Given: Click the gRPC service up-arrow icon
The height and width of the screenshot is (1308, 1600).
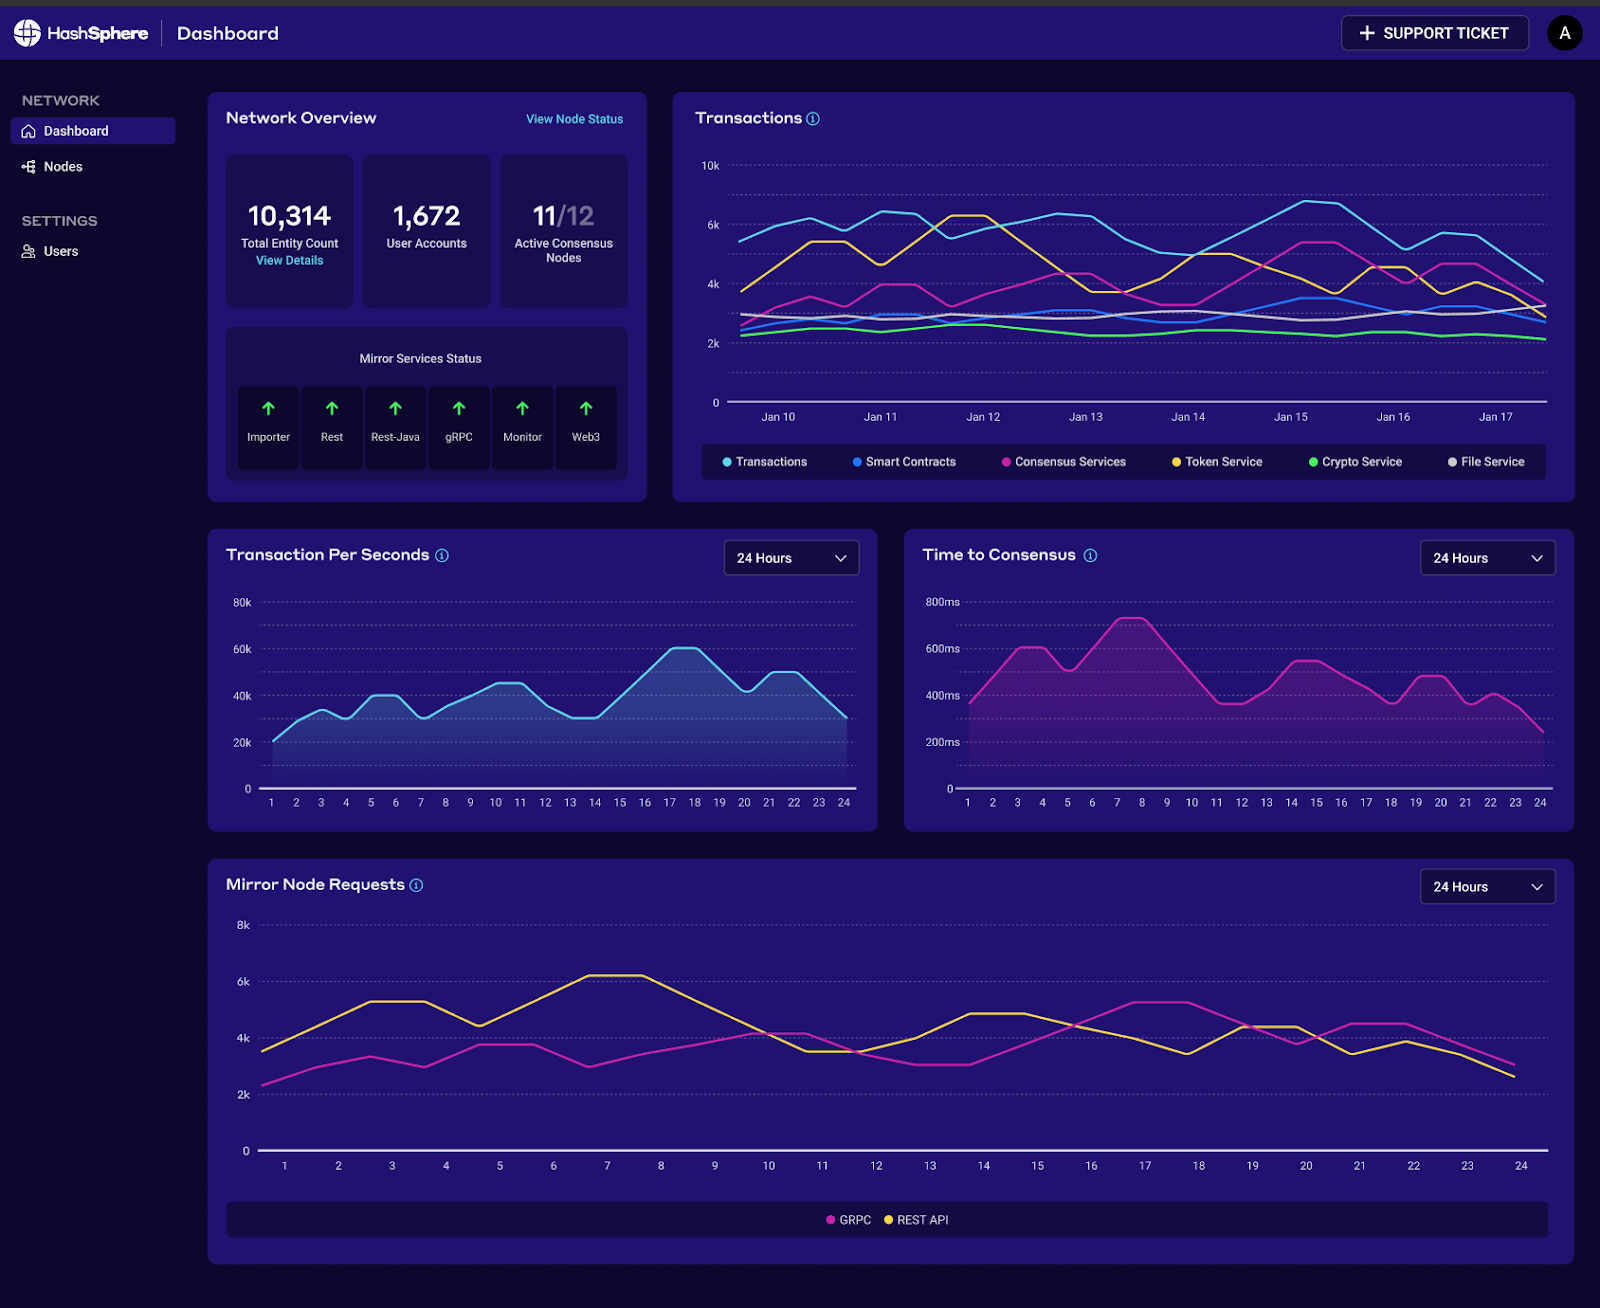Looking at the screenshot, I should pyautogui.click(x=459, y=409).
